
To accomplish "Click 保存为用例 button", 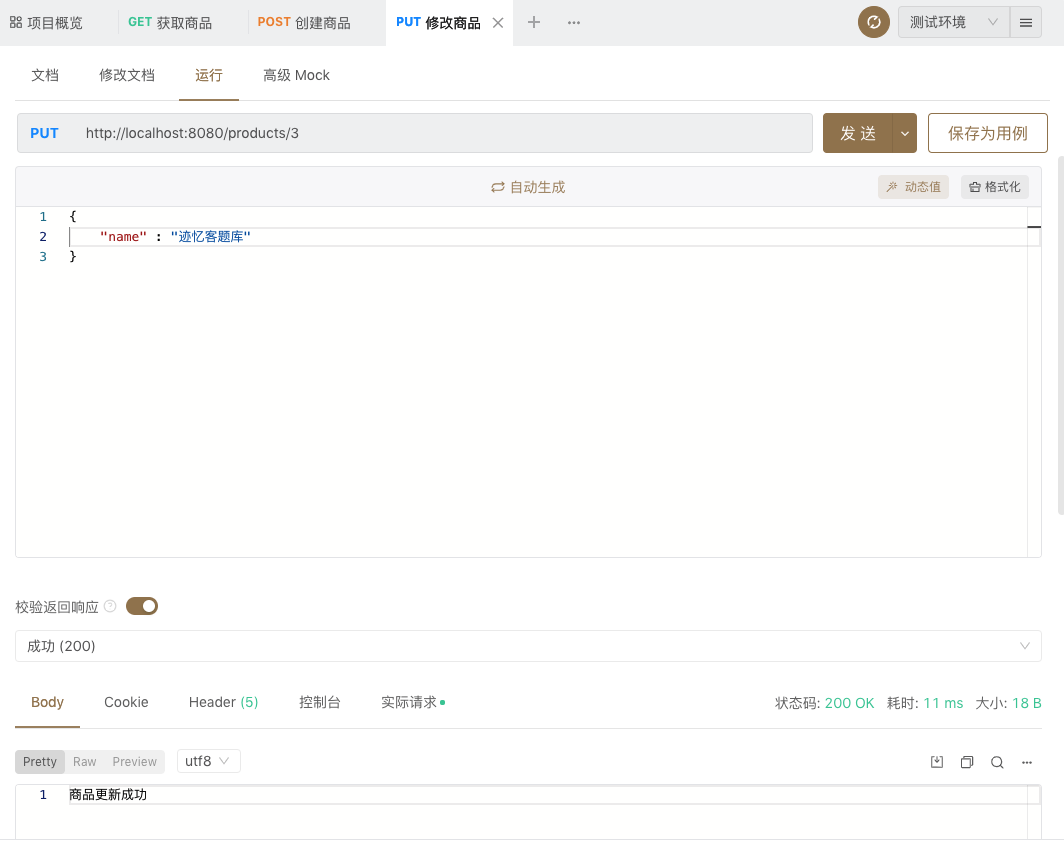I will [x=987, y=133].
